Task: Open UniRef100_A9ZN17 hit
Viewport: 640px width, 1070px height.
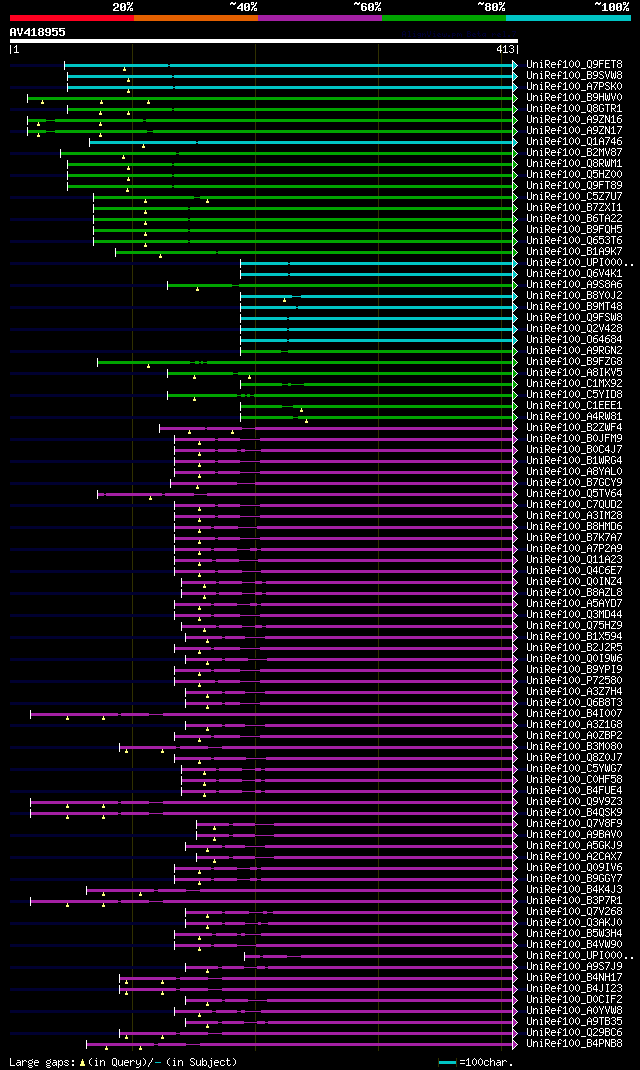Action: [x=574, y=130]
